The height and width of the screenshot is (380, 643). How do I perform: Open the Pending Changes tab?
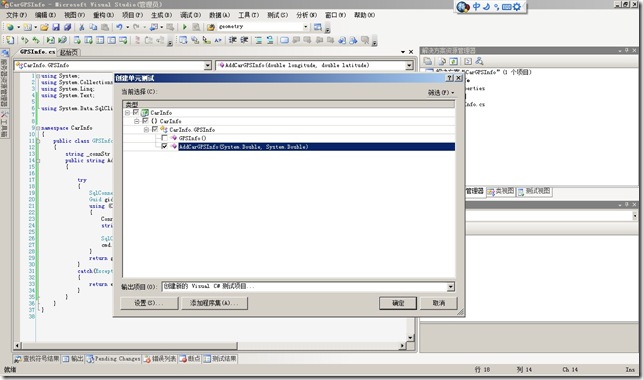click(114, 359)
